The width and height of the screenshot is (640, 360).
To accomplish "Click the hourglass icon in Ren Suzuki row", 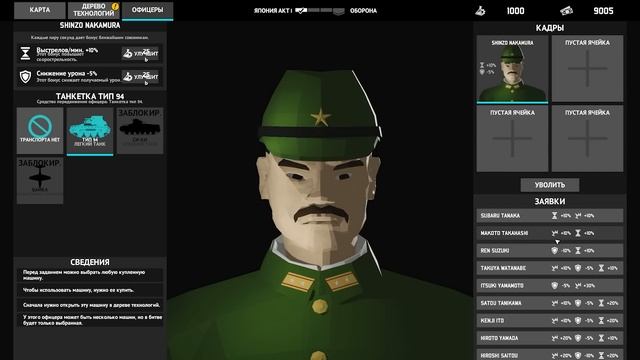I will point(578,251).
